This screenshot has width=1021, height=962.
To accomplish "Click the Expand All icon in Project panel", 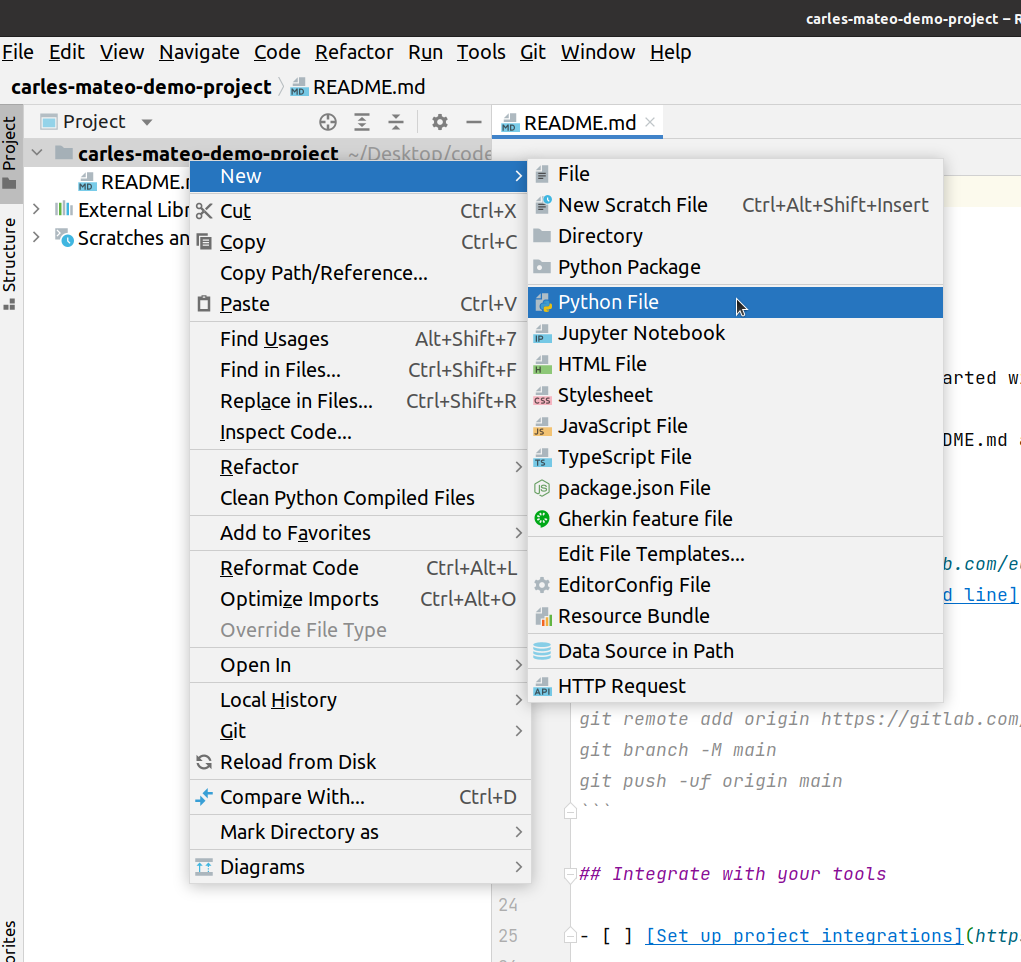I will (x=361, y=122).
